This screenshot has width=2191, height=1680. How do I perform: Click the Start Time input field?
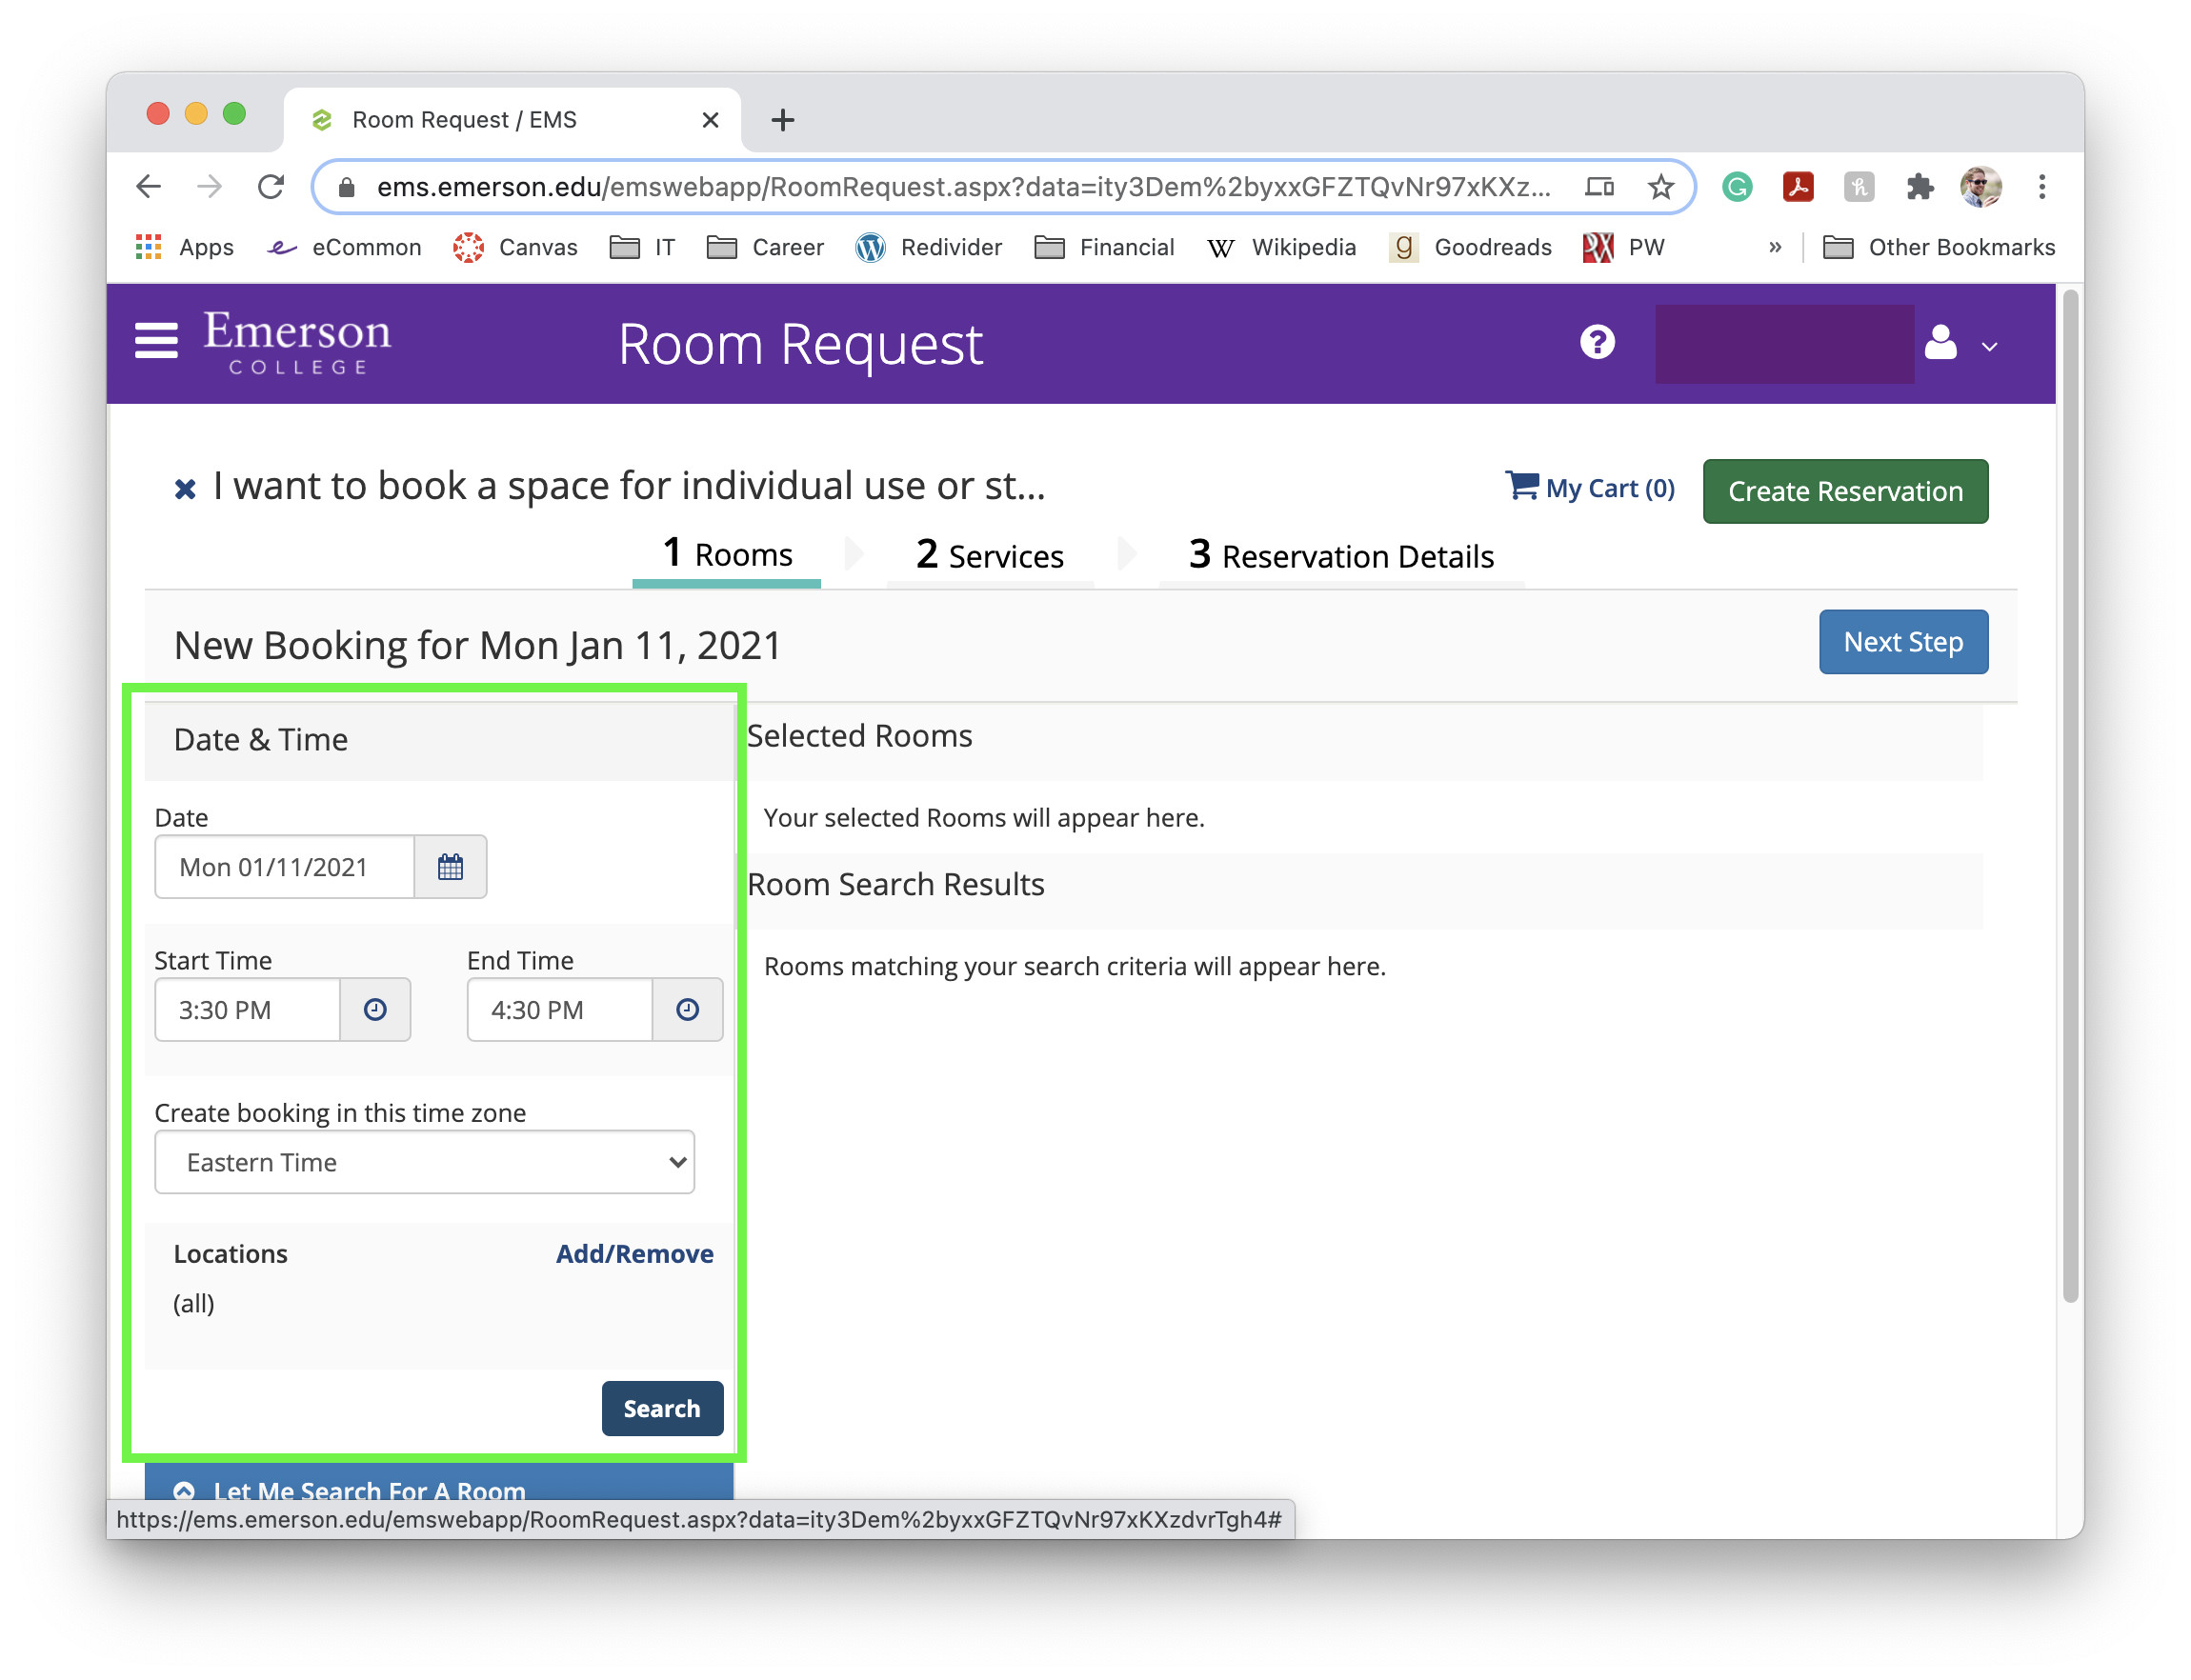pos(248,1010)
